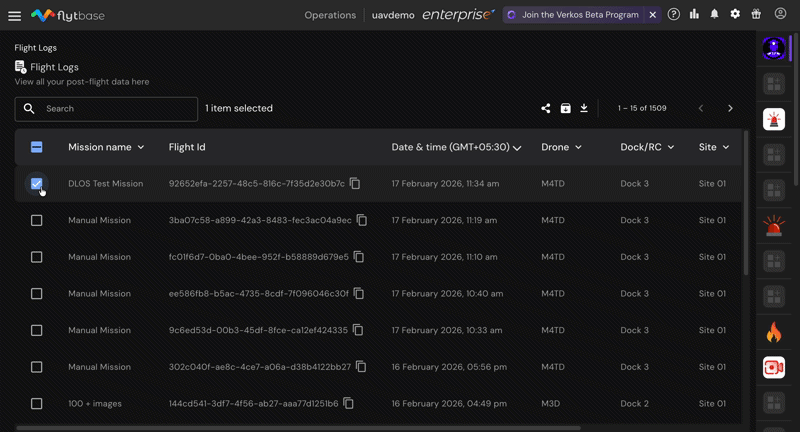Download the selected flight log

tap(584, 108)
